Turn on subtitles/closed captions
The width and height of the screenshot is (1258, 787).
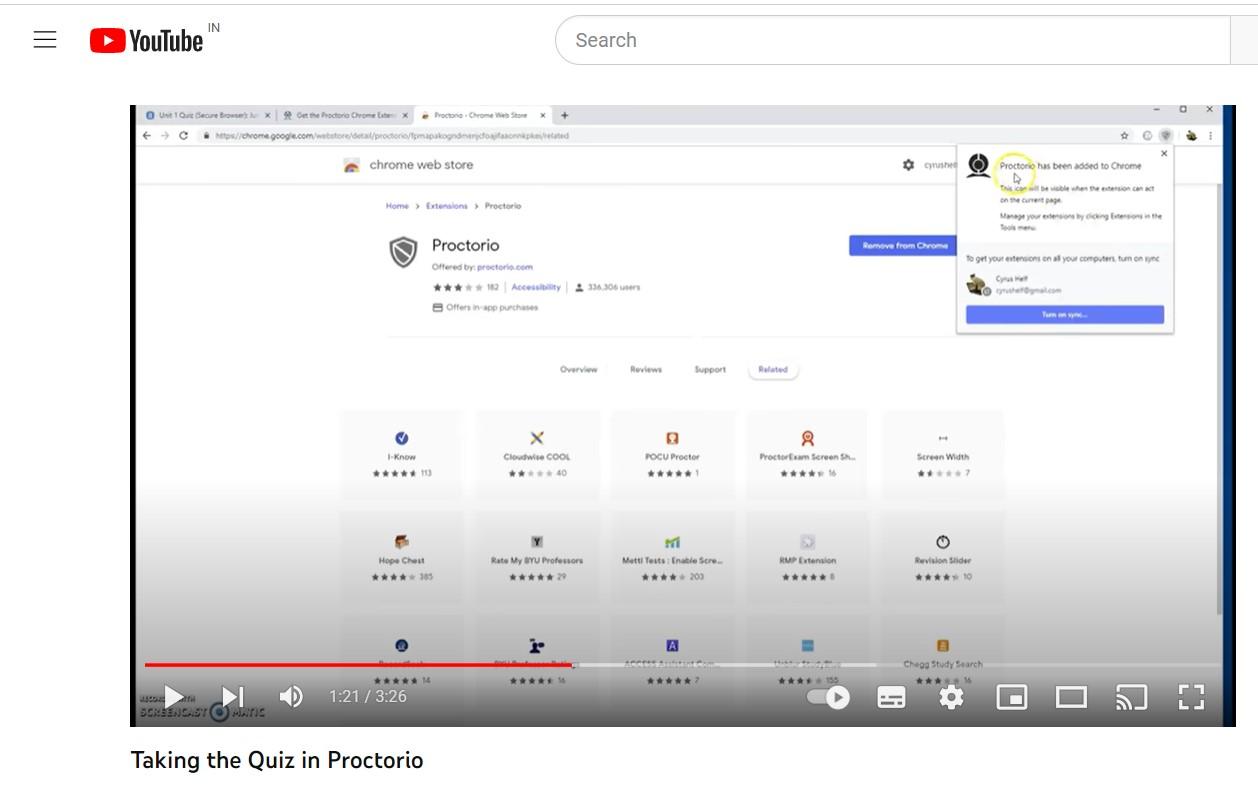click(x=891, y=697)
